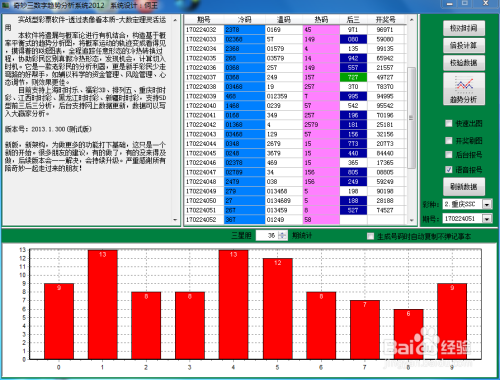Screen dimensions: 500x380
Task: Tick 生成号码时自动复制不弹记事本 checkbox
Action: coord(370,236)
